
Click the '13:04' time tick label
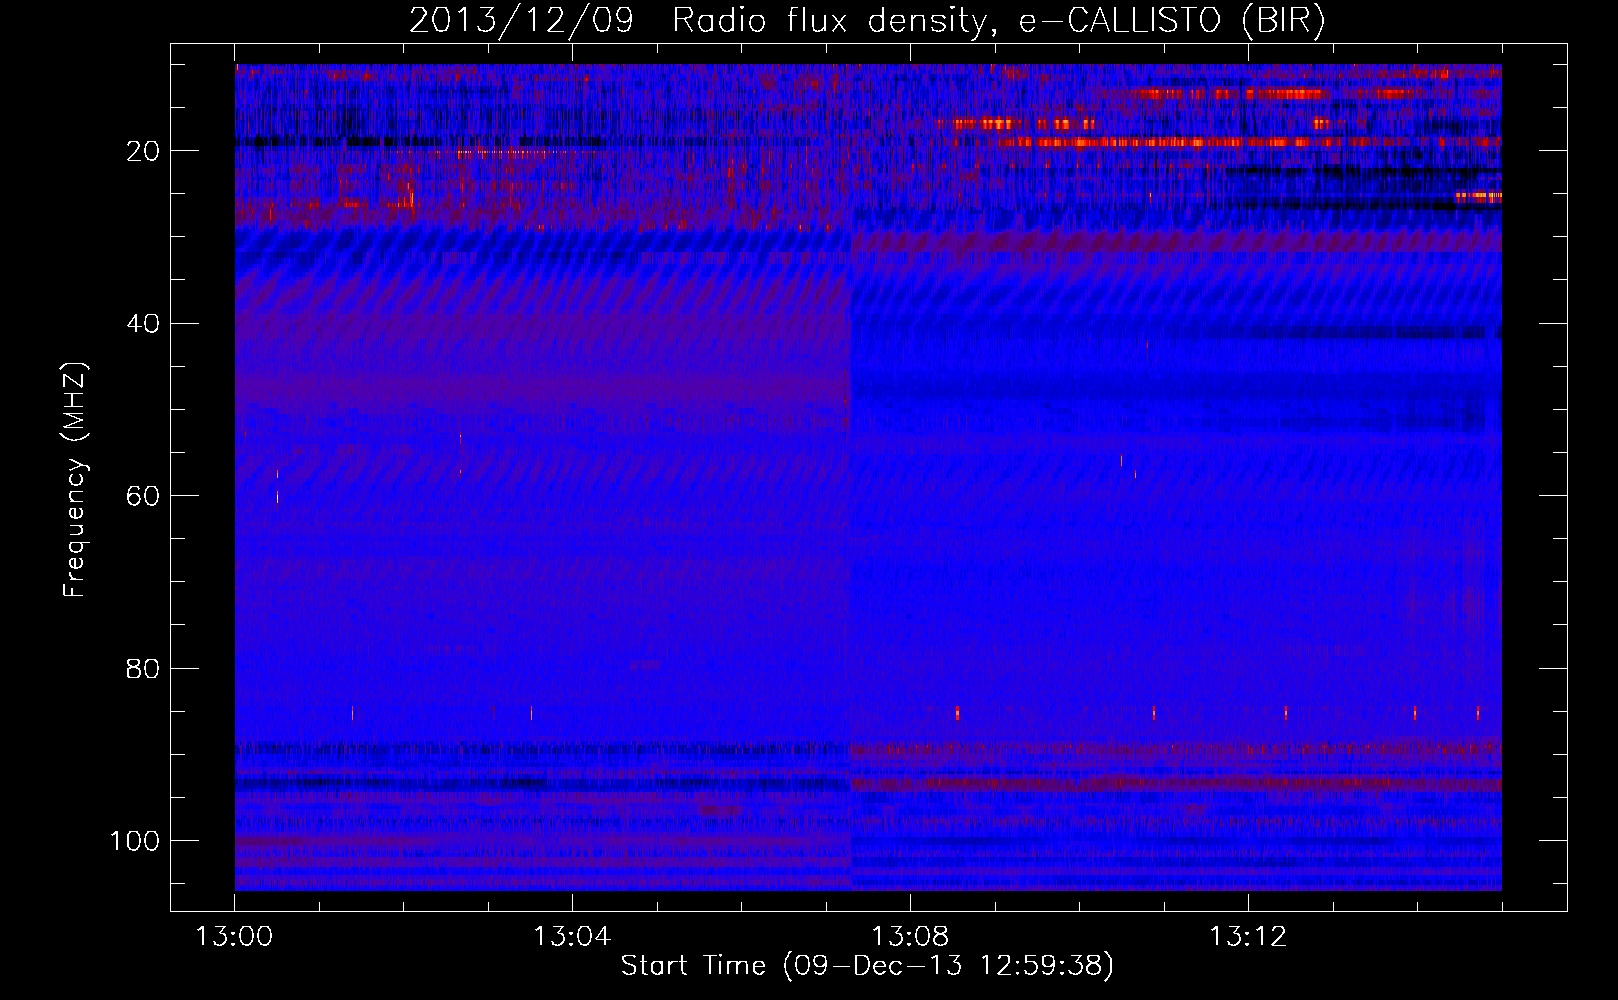click(572, 937)
